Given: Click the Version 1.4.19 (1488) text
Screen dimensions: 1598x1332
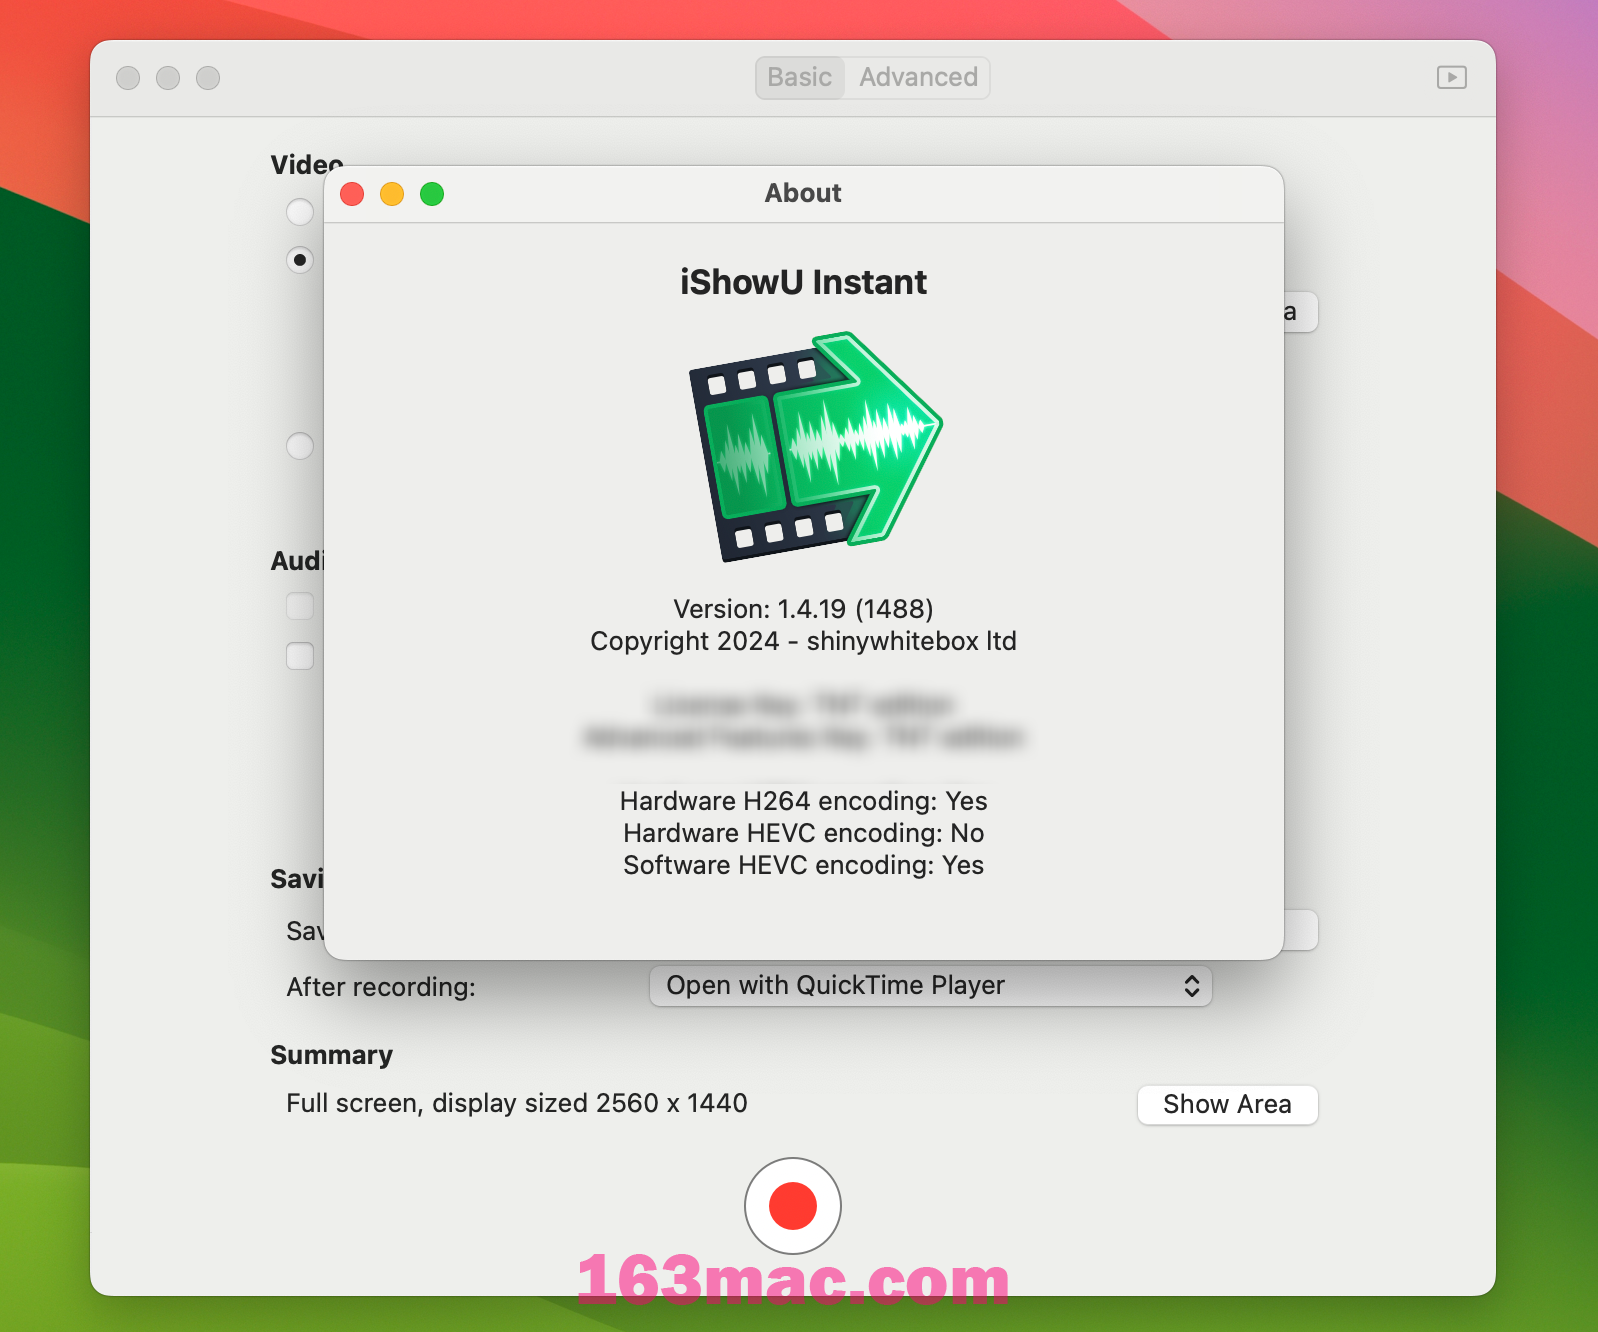Looking at the screenshot, I should tap(803, 609).
